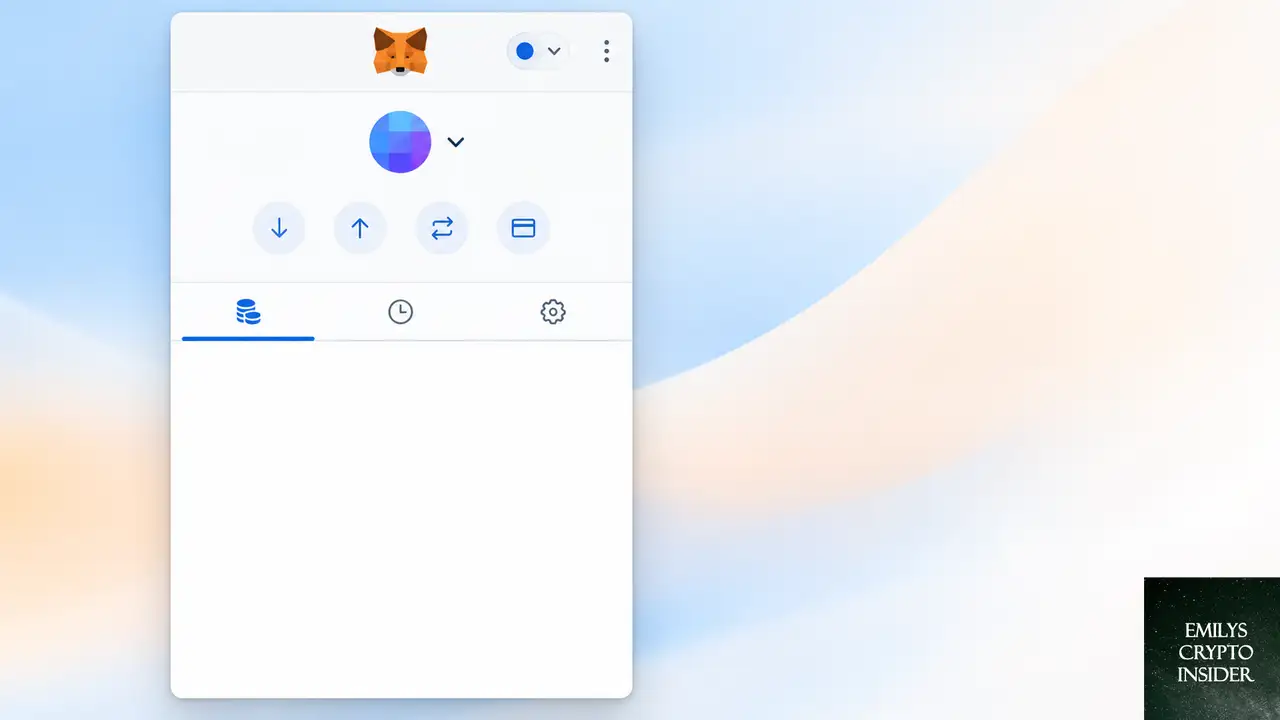Click the MetaMask fox logo
This screenshot has height=720, width=1280.
[x=400, y=51]
